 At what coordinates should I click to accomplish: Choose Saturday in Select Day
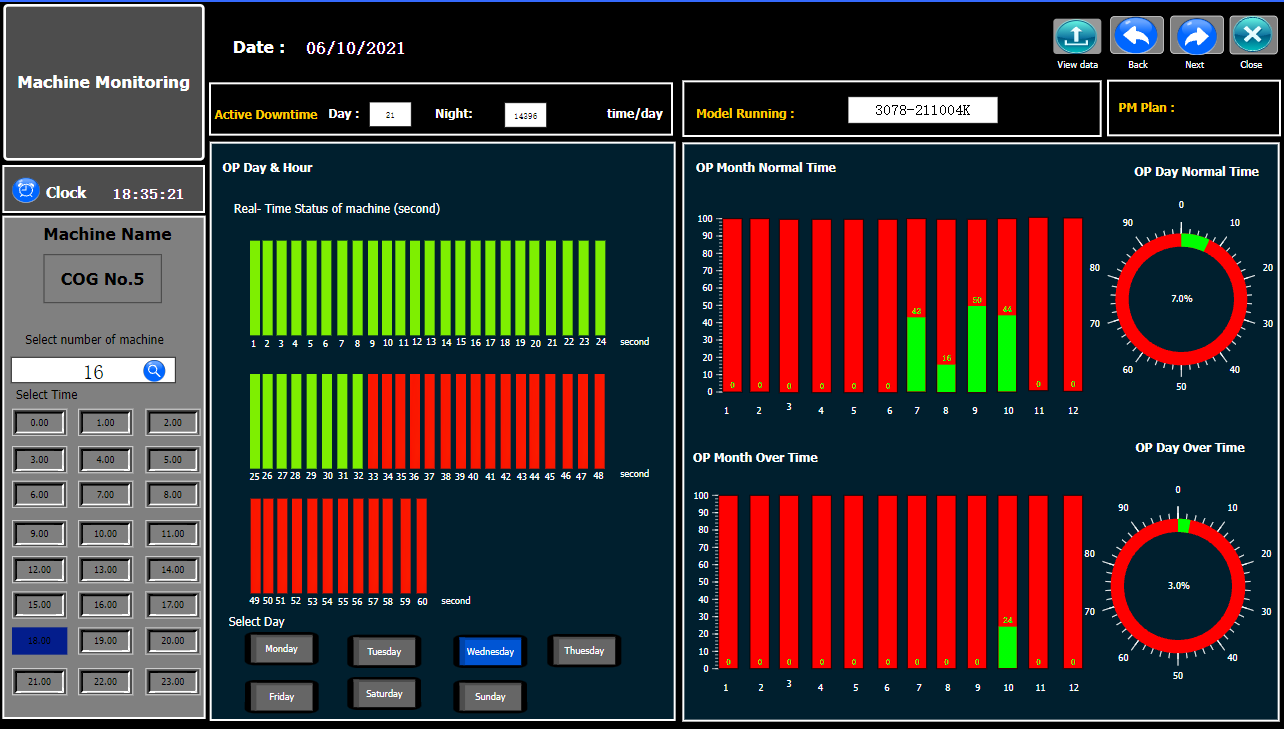pyautogui.click(x=384, y=693)
